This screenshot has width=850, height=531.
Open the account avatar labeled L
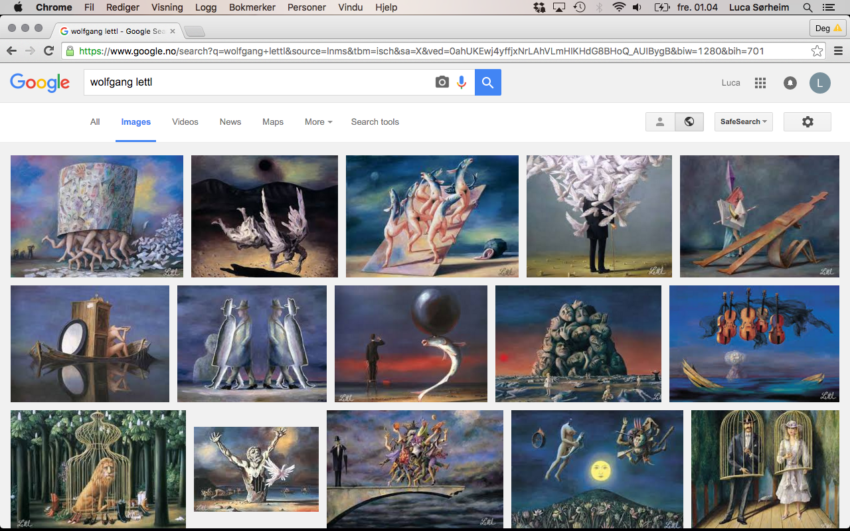pos(820,83)
